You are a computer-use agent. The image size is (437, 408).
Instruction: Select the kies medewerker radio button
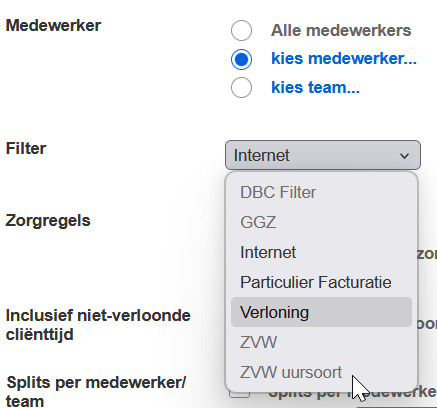click(241, 59)
